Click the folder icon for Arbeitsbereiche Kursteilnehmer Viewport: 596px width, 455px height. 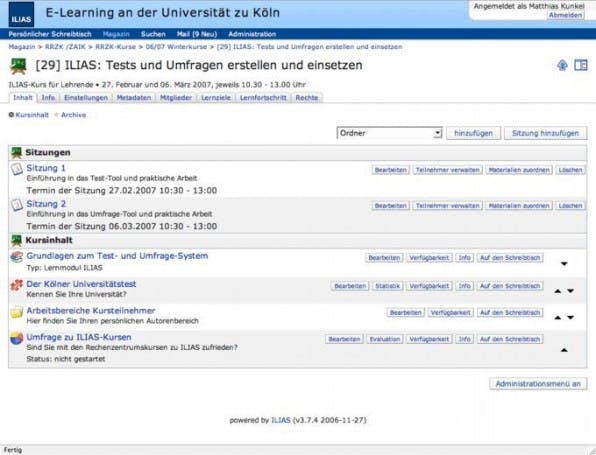tap(17, 312)
